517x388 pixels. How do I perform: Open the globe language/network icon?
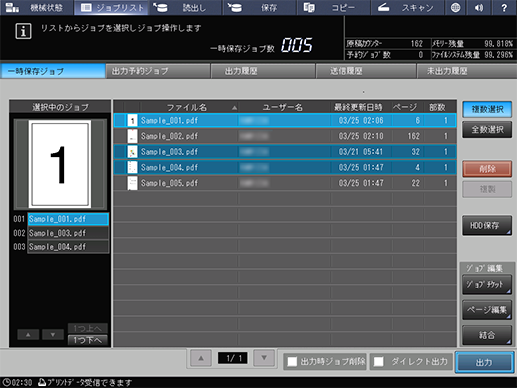(x=455, y=7)
